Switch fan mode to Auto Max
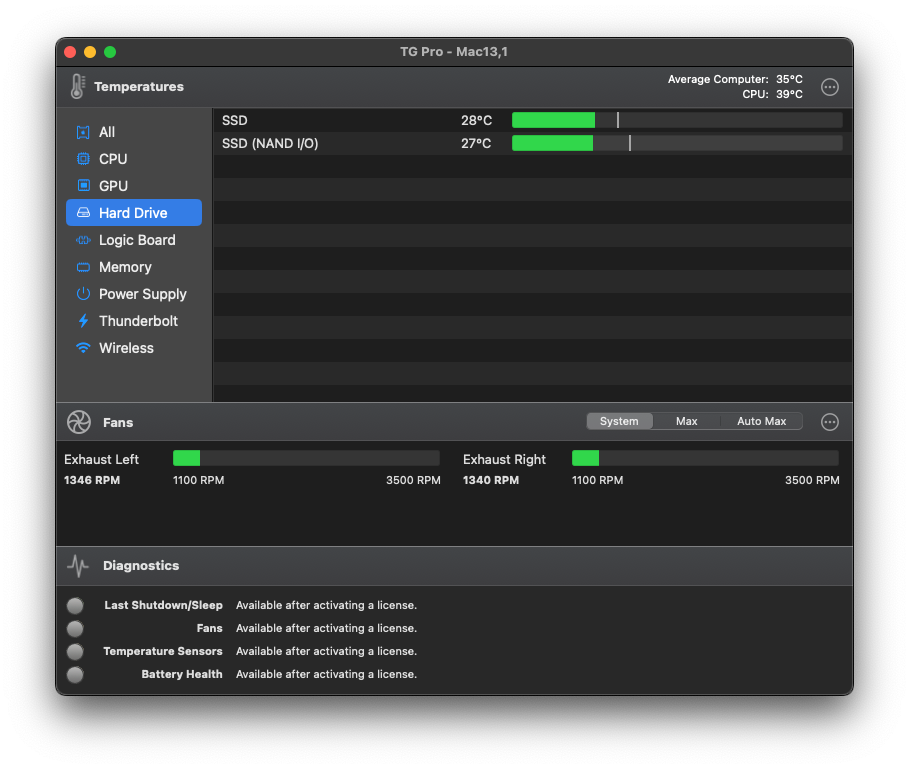909x769 pixels. [x=761, y=421]
